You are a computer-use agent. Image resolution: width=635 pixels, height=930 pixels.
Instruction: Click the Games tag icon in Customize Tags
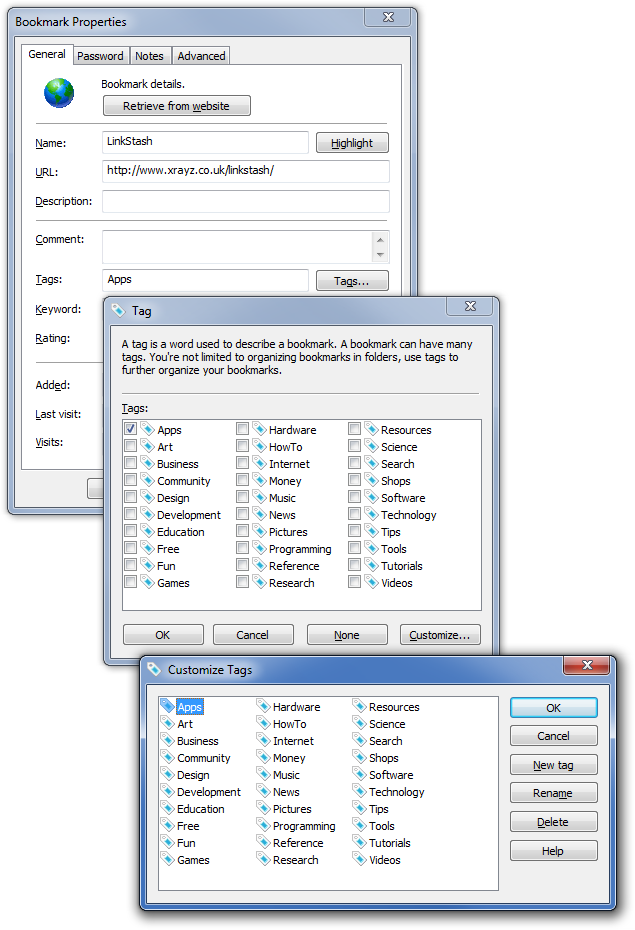coord(167,860)
